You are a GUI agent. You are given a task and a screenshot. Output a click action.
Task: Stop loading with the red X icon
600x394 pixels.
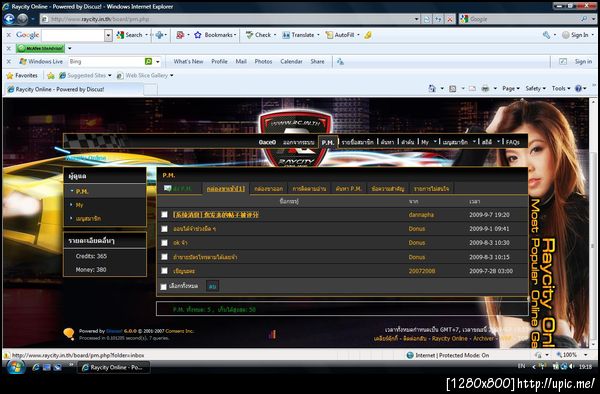tap(450, 19)
